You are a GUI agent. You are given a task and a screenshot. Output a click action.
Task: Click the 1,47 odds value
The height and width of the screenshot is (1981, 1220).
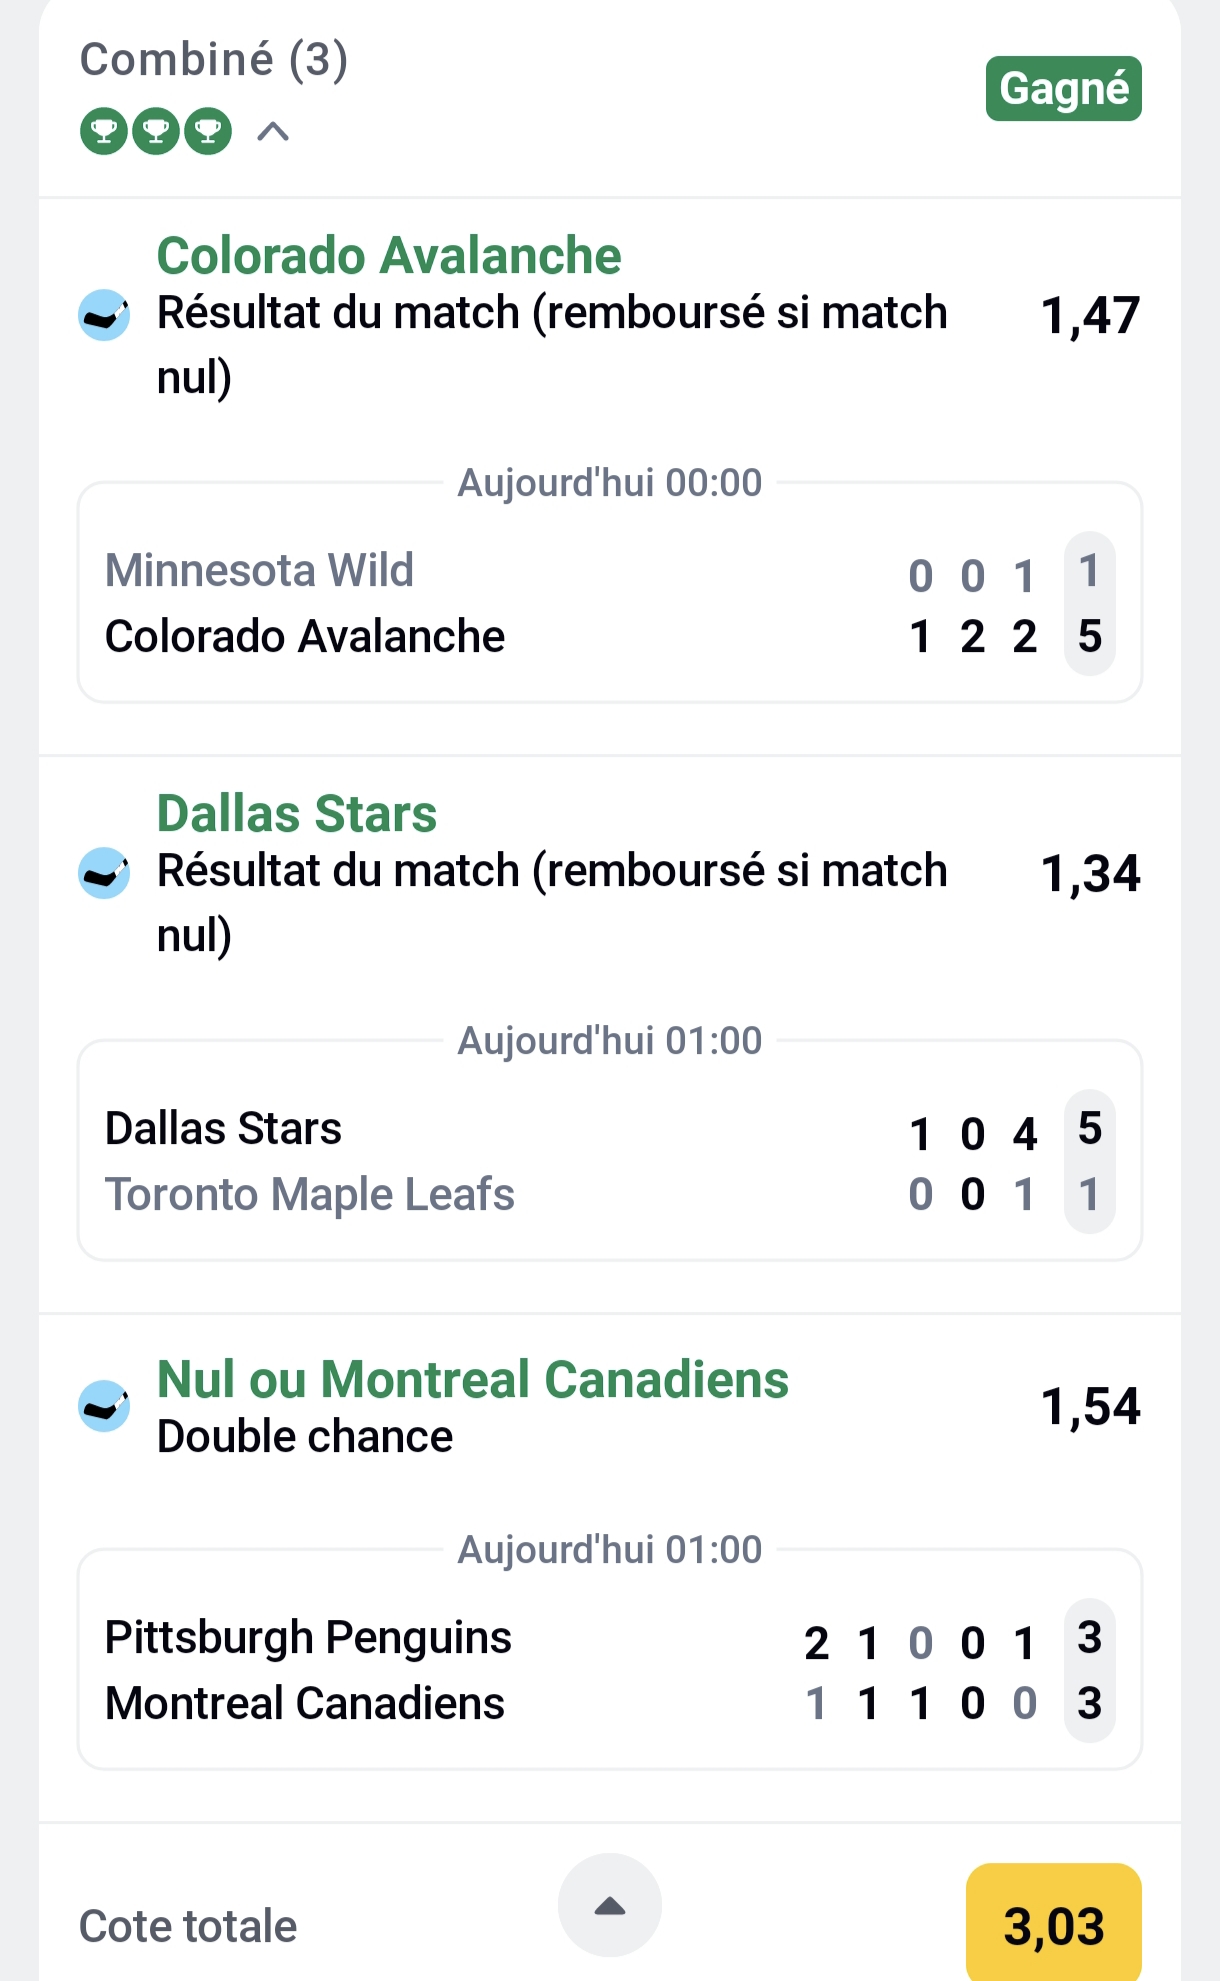click(x=1090, y=316)
